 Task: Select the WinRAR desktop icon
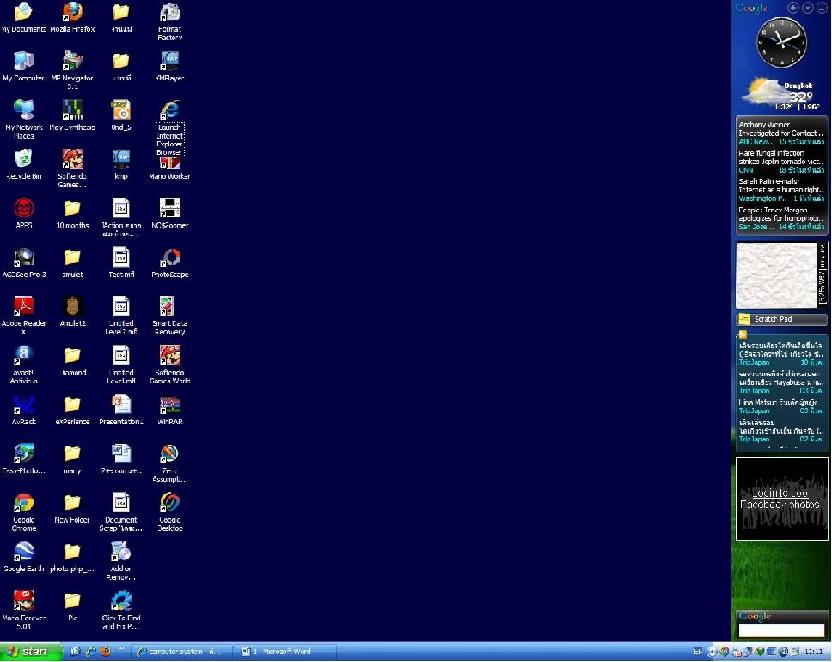(x=170, y=405)
